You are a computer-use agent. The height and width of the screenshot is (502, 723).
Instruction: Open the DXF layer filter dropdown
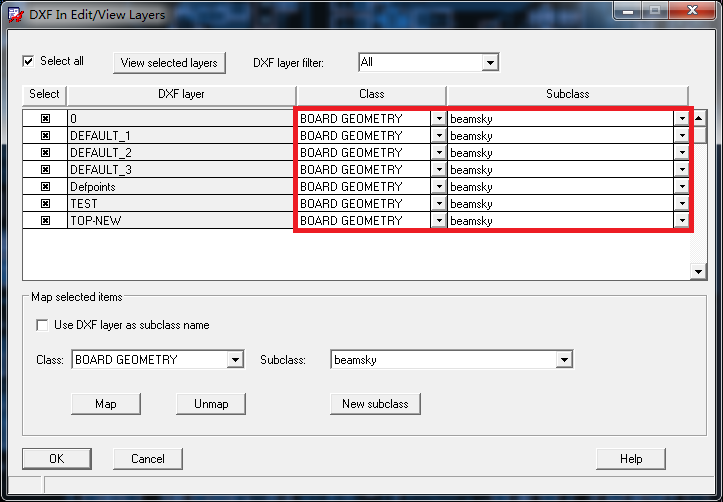[490, 62]
